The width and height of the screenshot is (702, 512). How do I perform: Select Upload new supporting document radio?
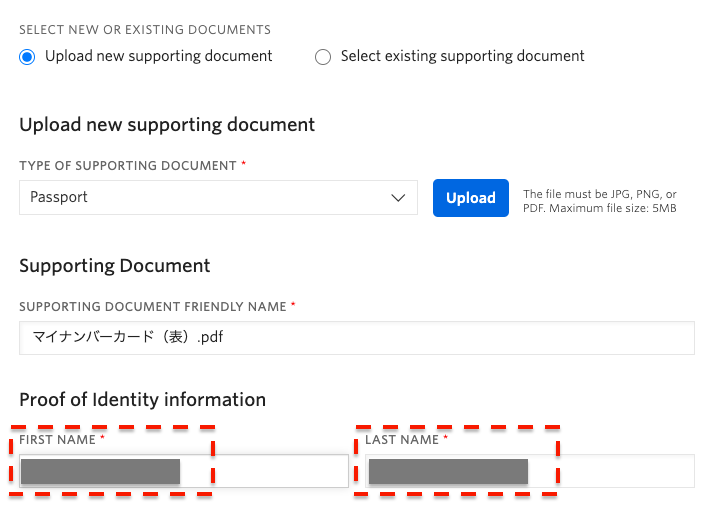coord(27,57)
